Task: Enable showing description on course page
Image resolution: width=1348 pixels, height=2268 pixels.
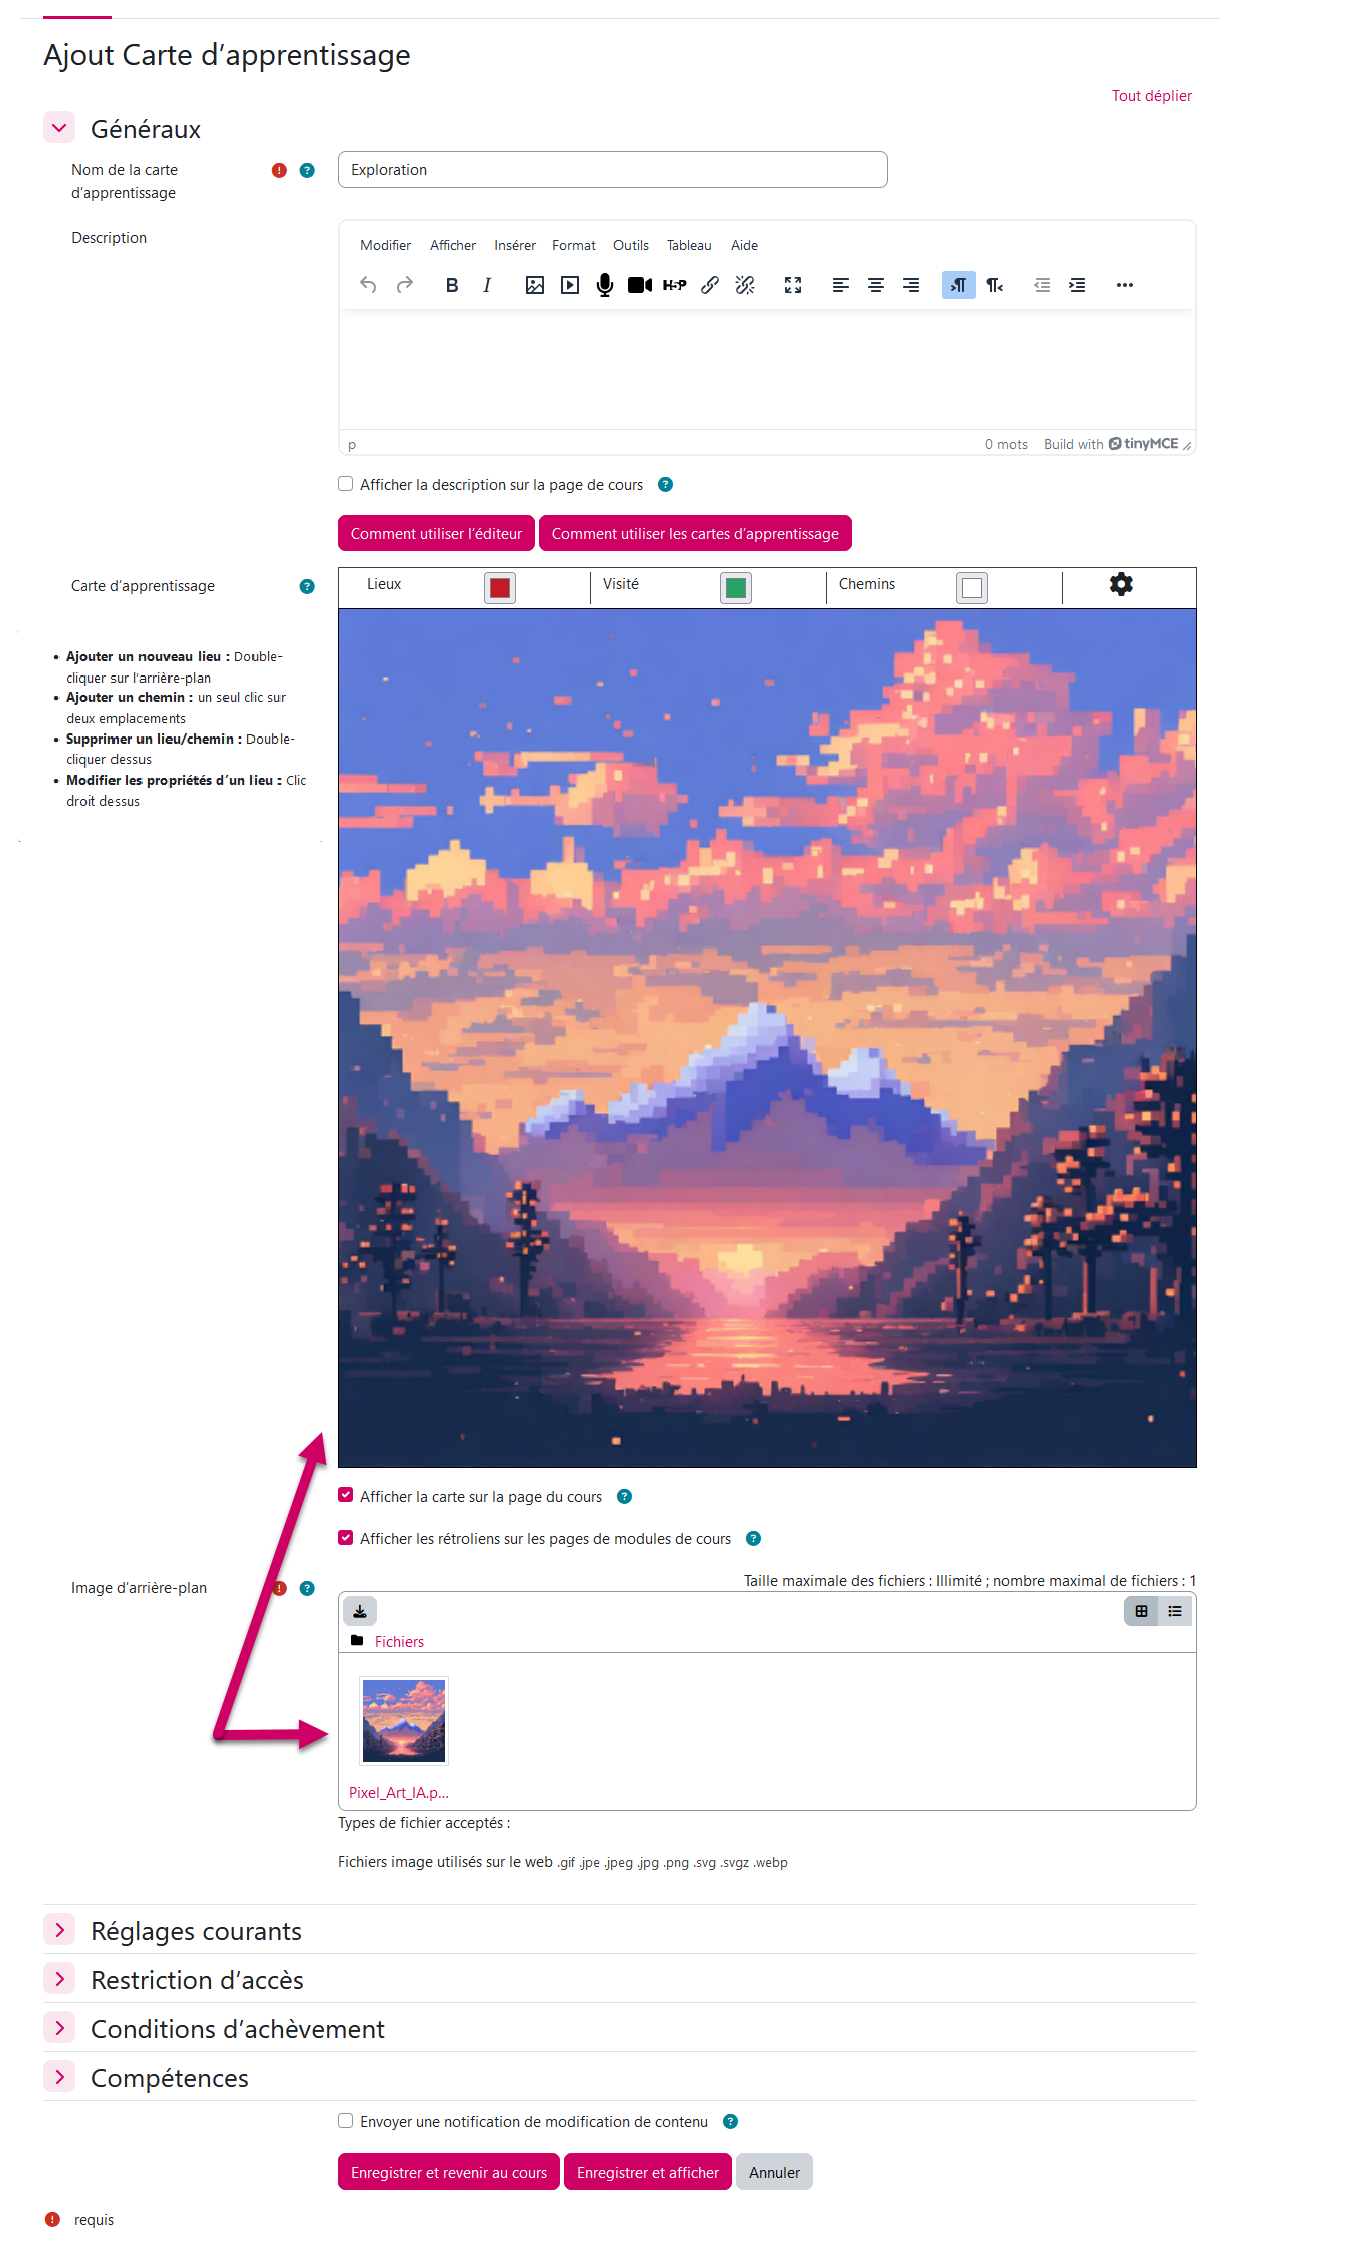Action: click(x=346, y=484)
